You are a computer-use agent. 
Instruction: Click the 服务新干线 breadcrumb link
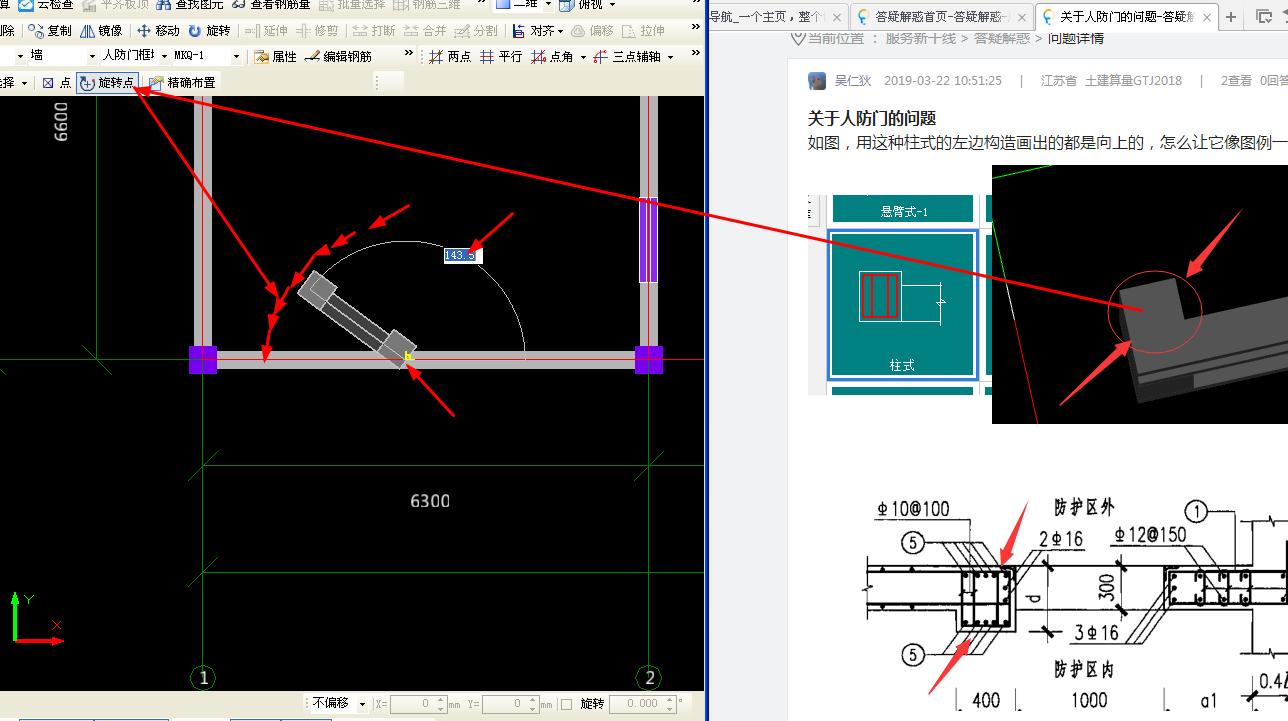tap(920, 38)
